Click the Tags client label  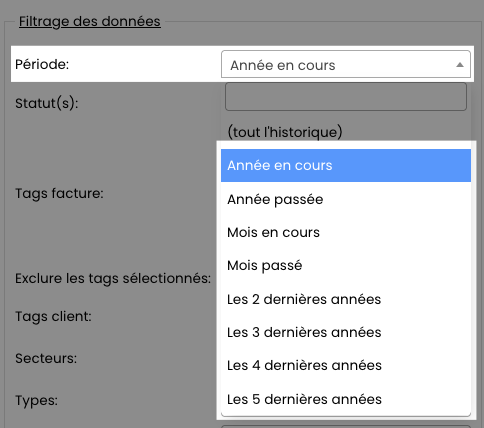(x=53, y=316)
